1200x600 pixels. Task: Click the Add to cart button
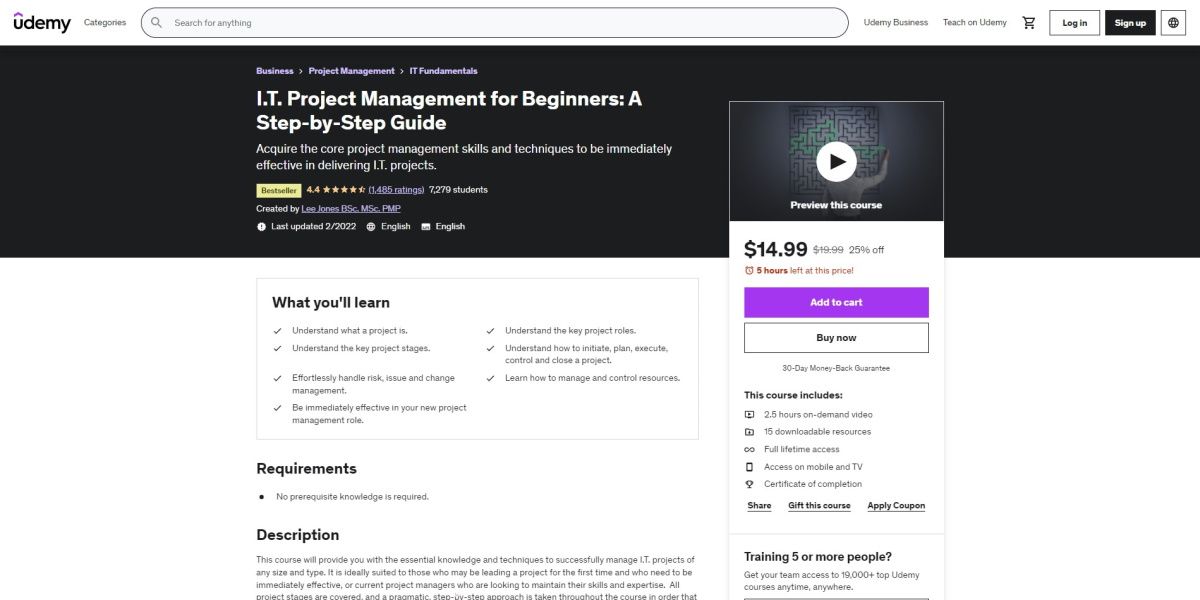836,302
